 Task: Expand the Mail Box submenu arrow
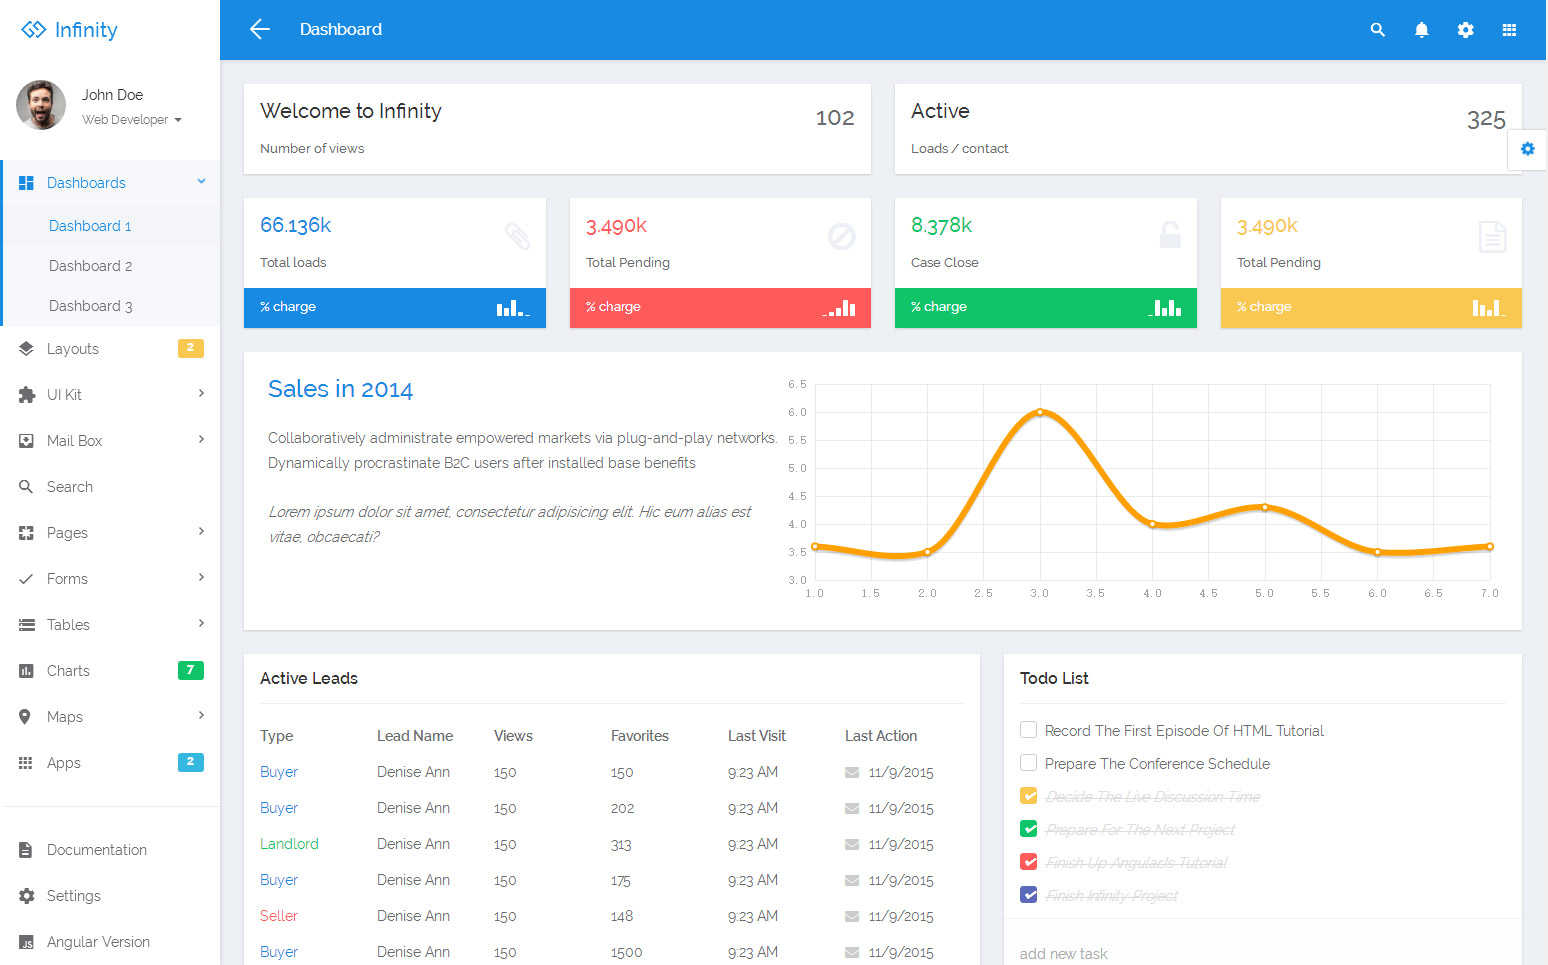201,440
